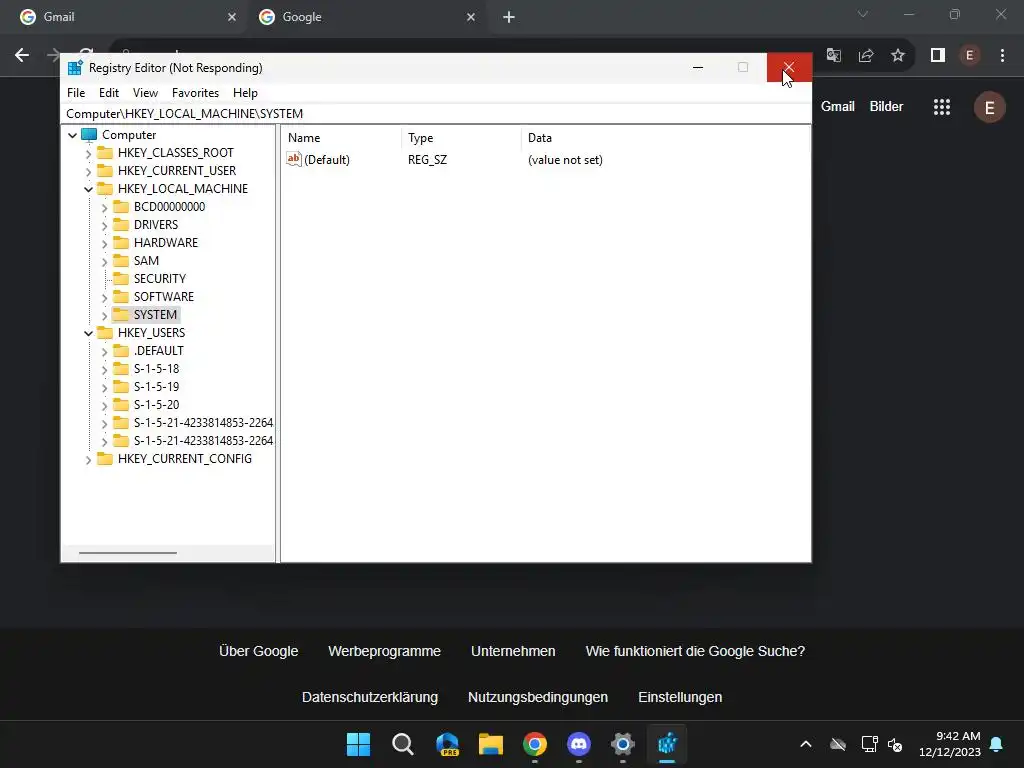Image resolution: width=1024 pixels, height=768 pixels.
Task: Select the SOFTWARE tree item
Action: click(x=163, y=296)
